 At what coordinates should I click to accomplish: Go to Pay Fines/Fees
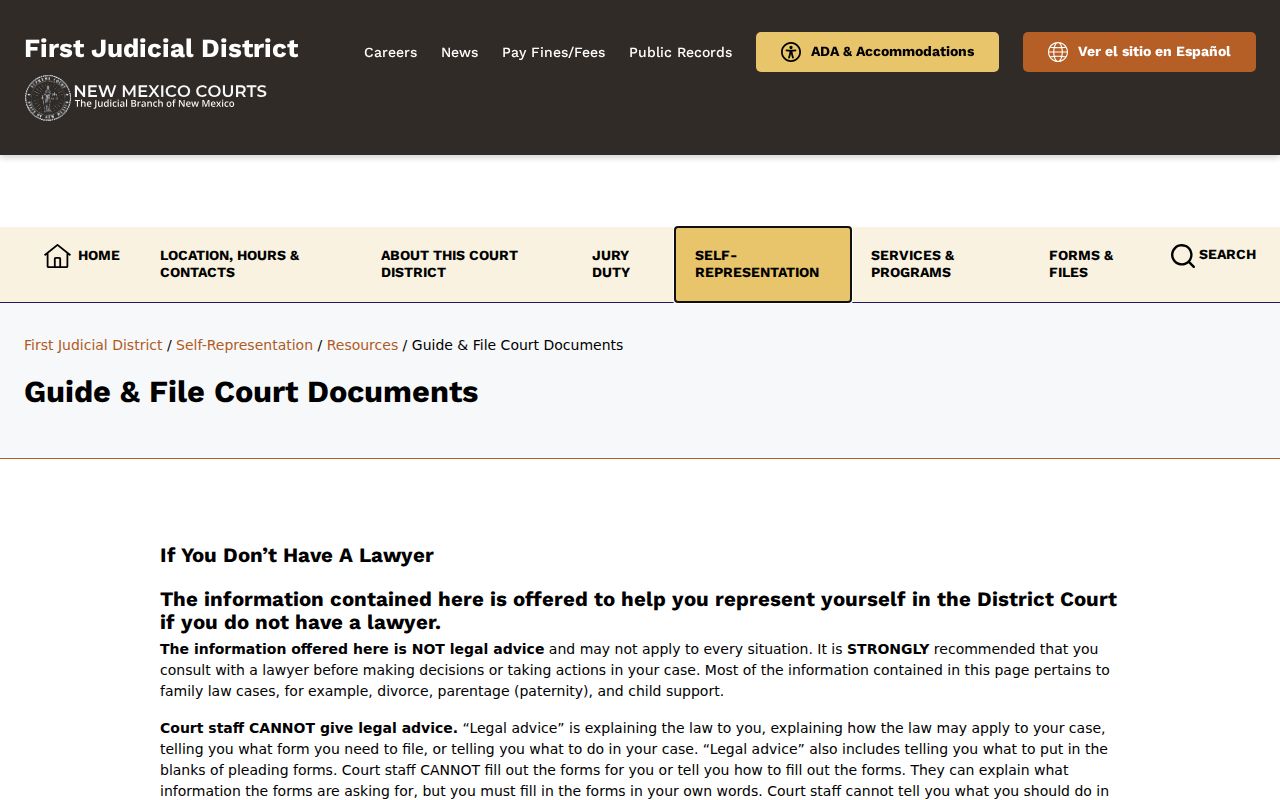click(x=553, y=52)
